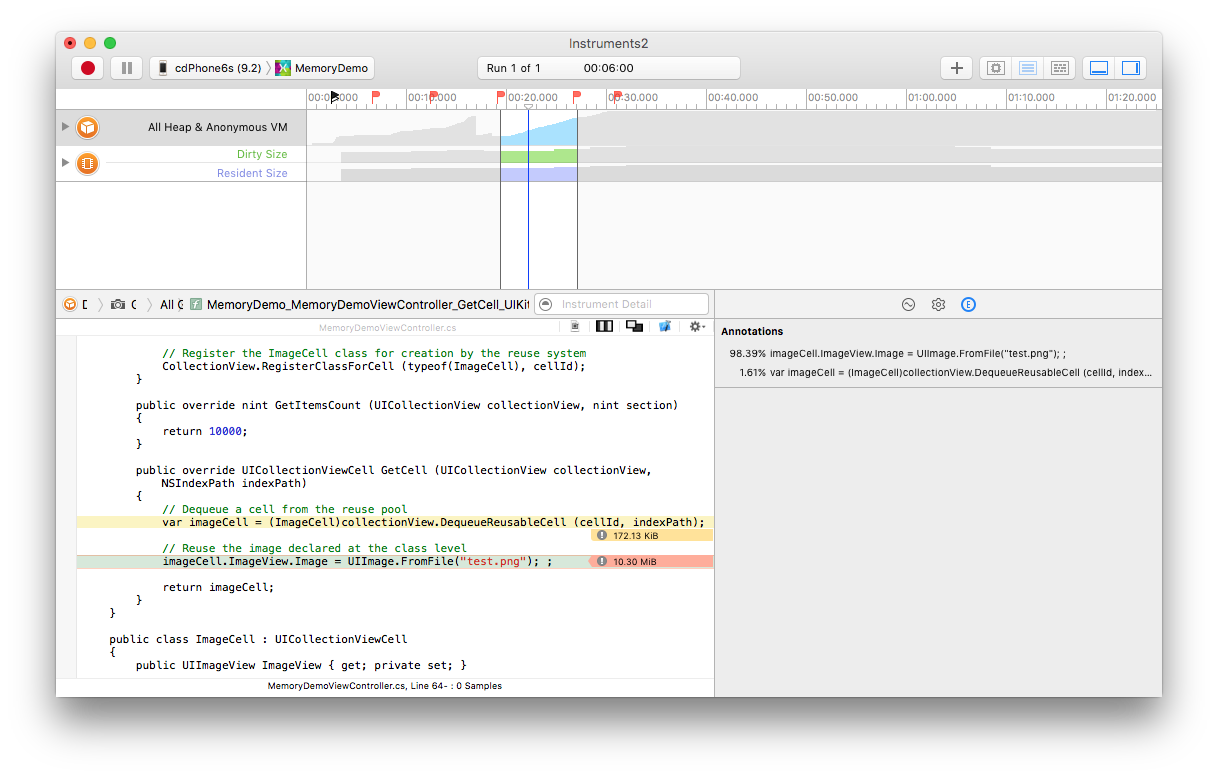Select the Allocations instrument icon in track list
The height and width of the screenshot is (777, 1218).
click(88, 127)
